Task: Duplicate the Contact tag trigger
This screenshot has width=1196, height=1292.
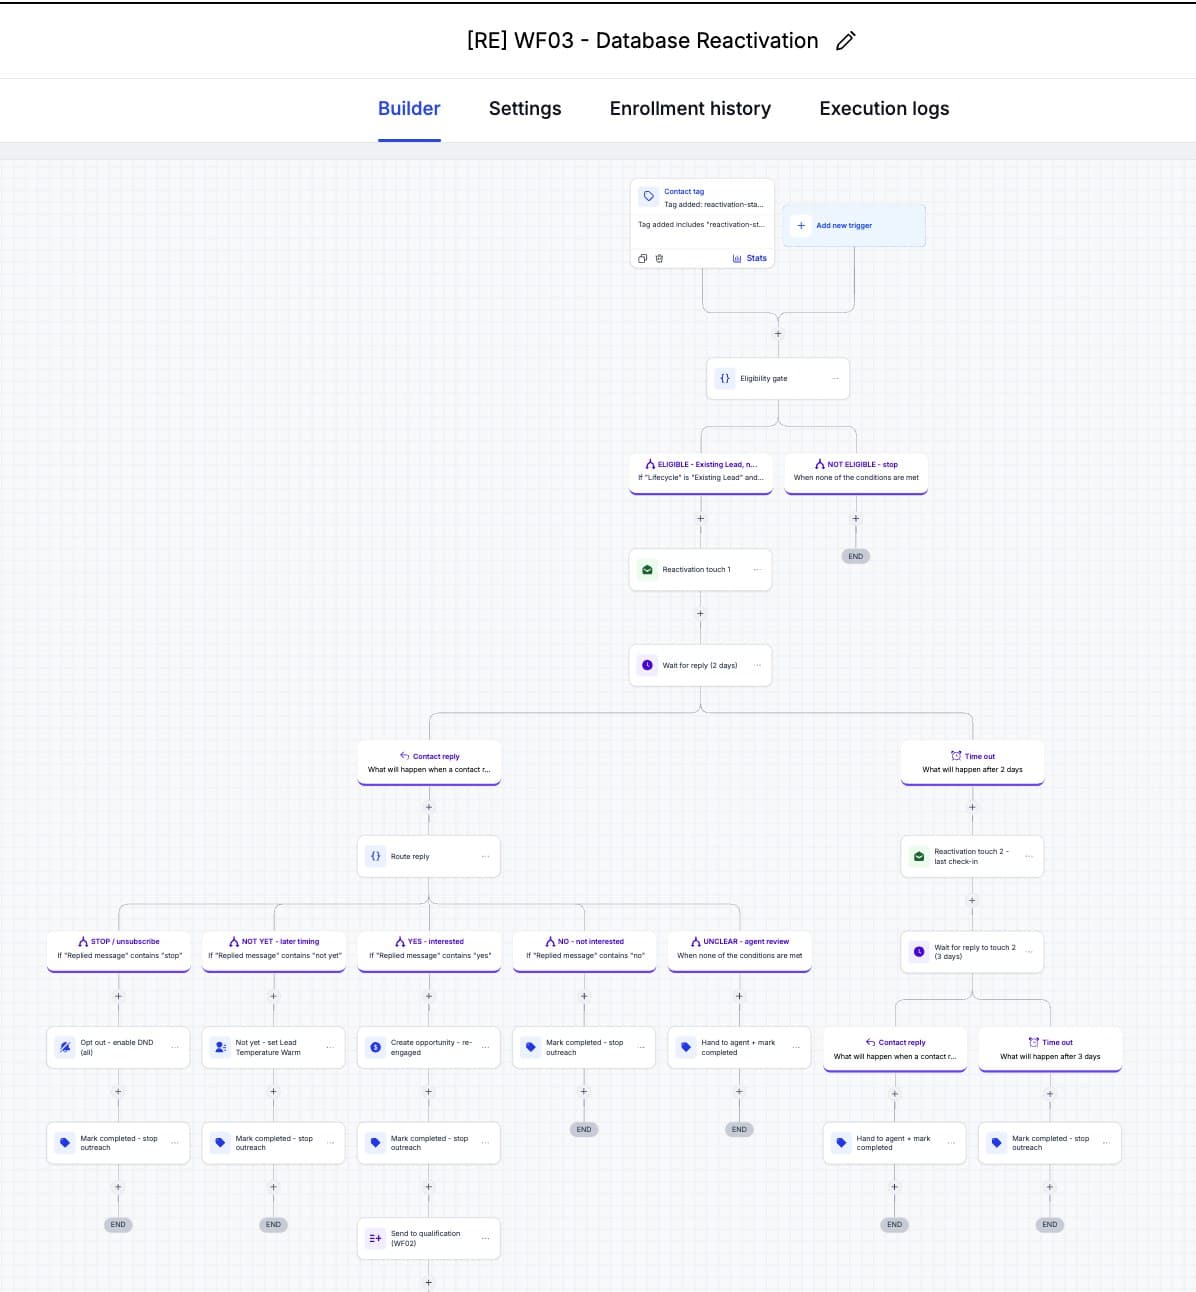Action: pyautogui.click(x=643, y=258)
